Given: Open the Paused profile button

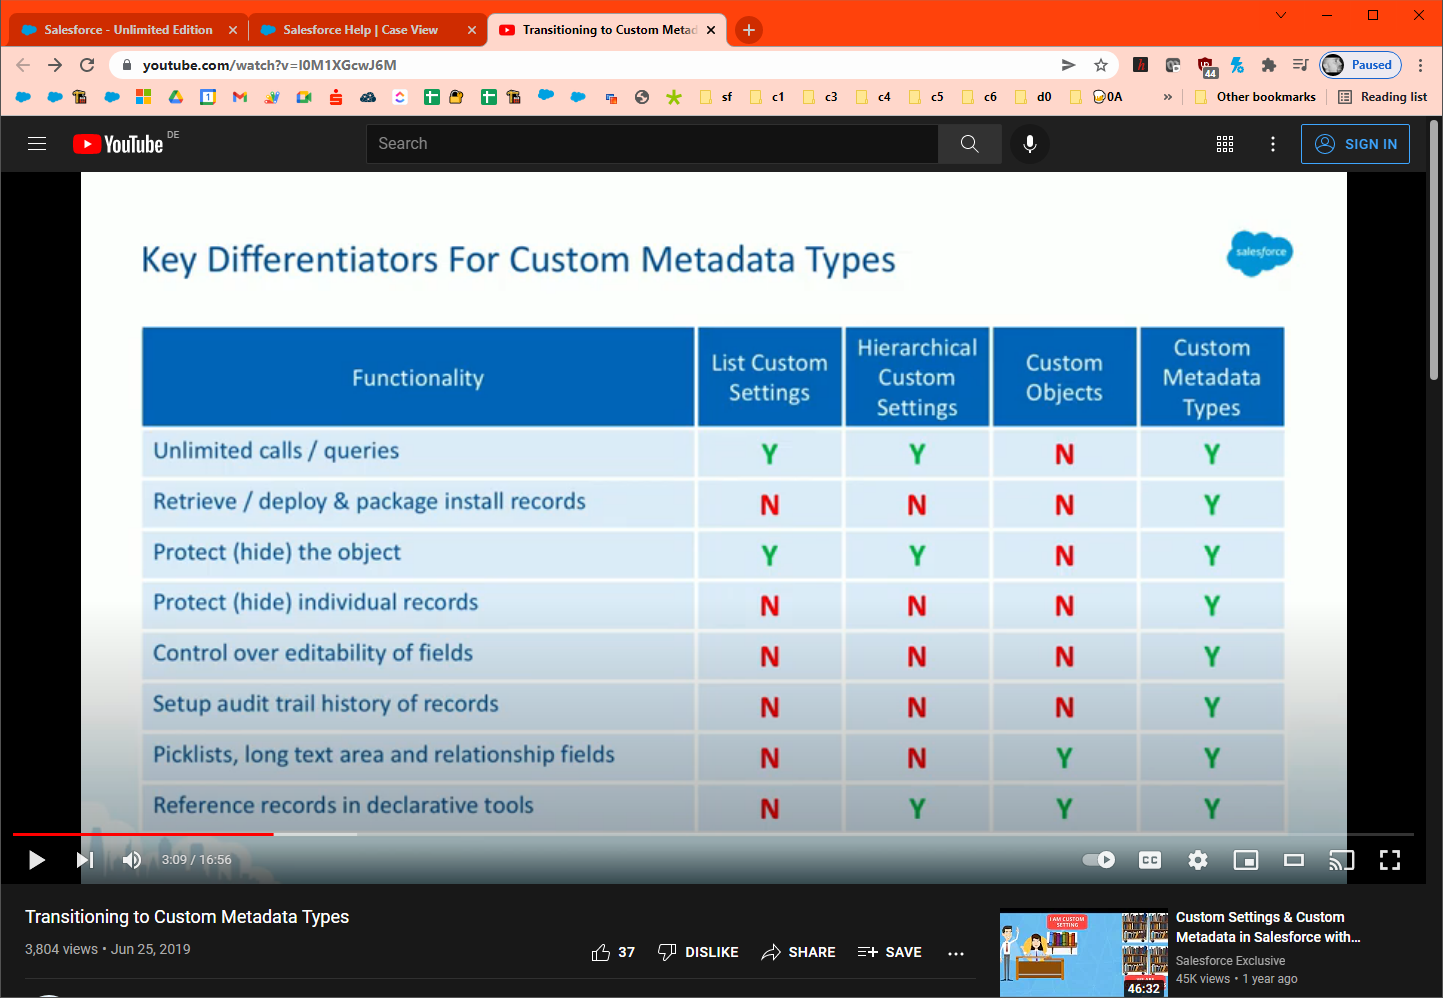Looking at the screenshot, I should (x=1360, y=65).
